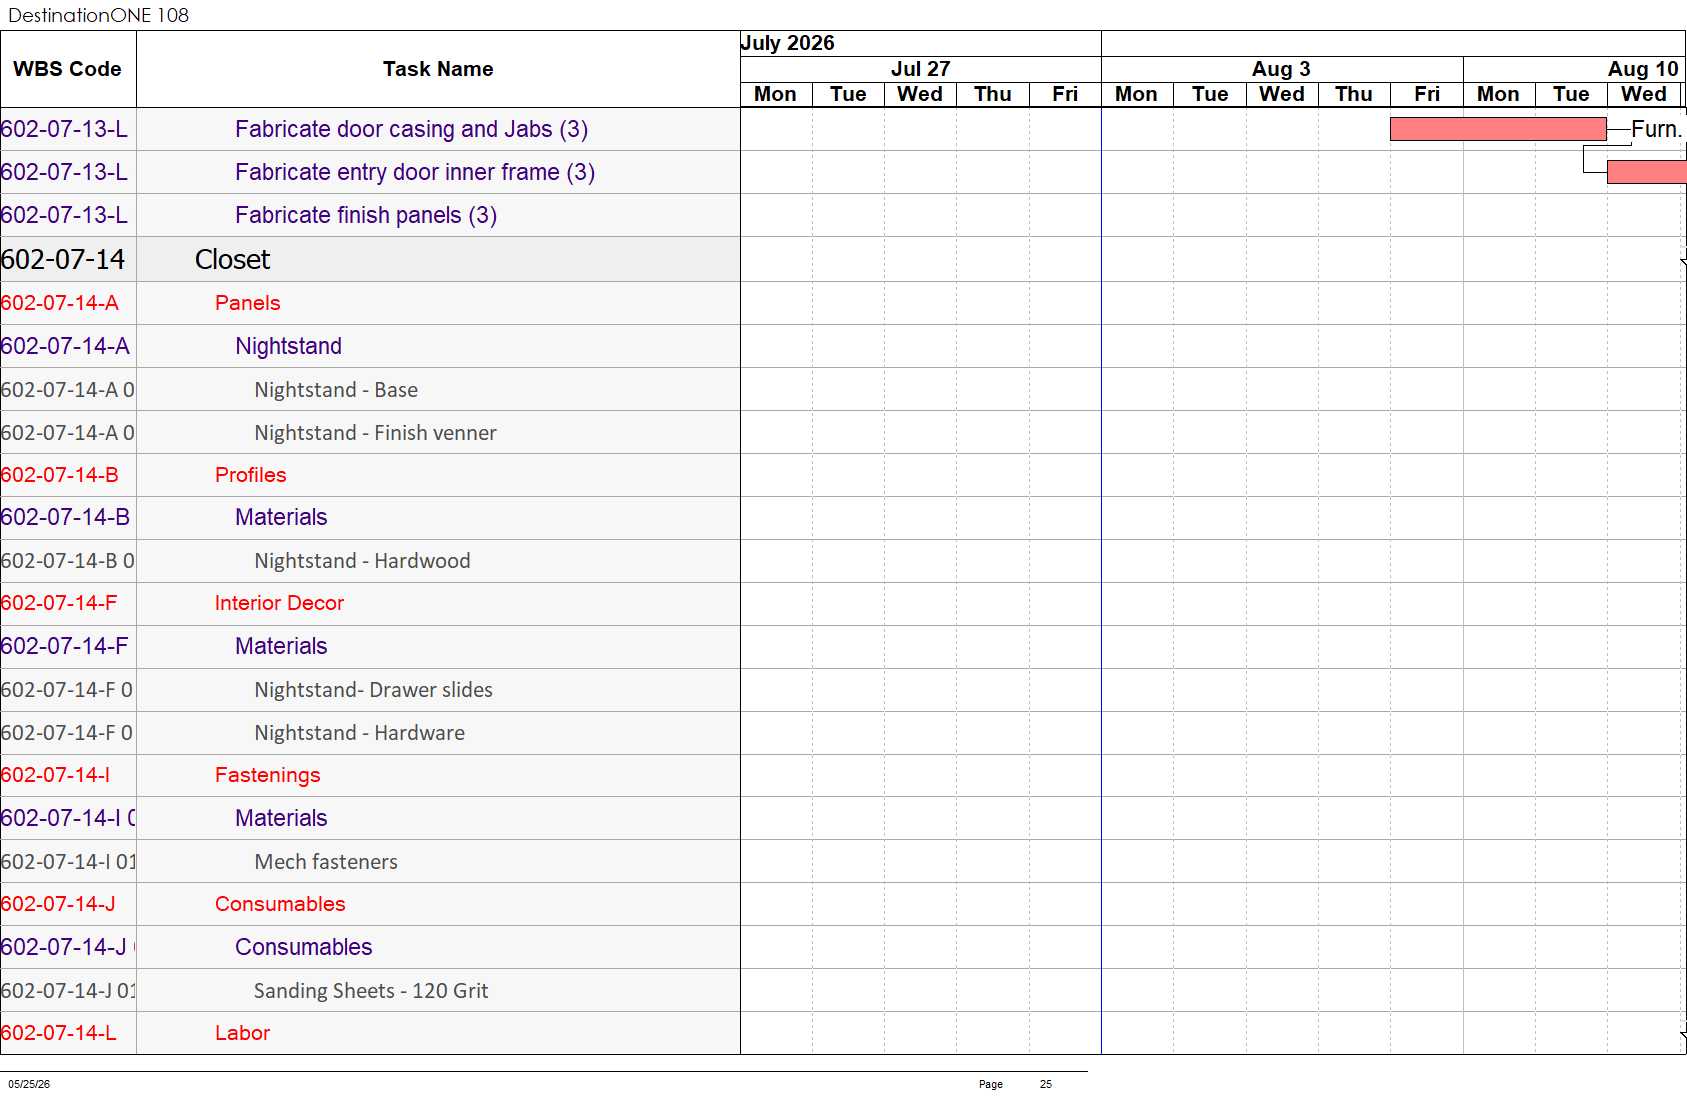Click the Furn. resource label on Gantt bar
This screenshot has height=1097, width=1687.
click(x=1657, y=129)
